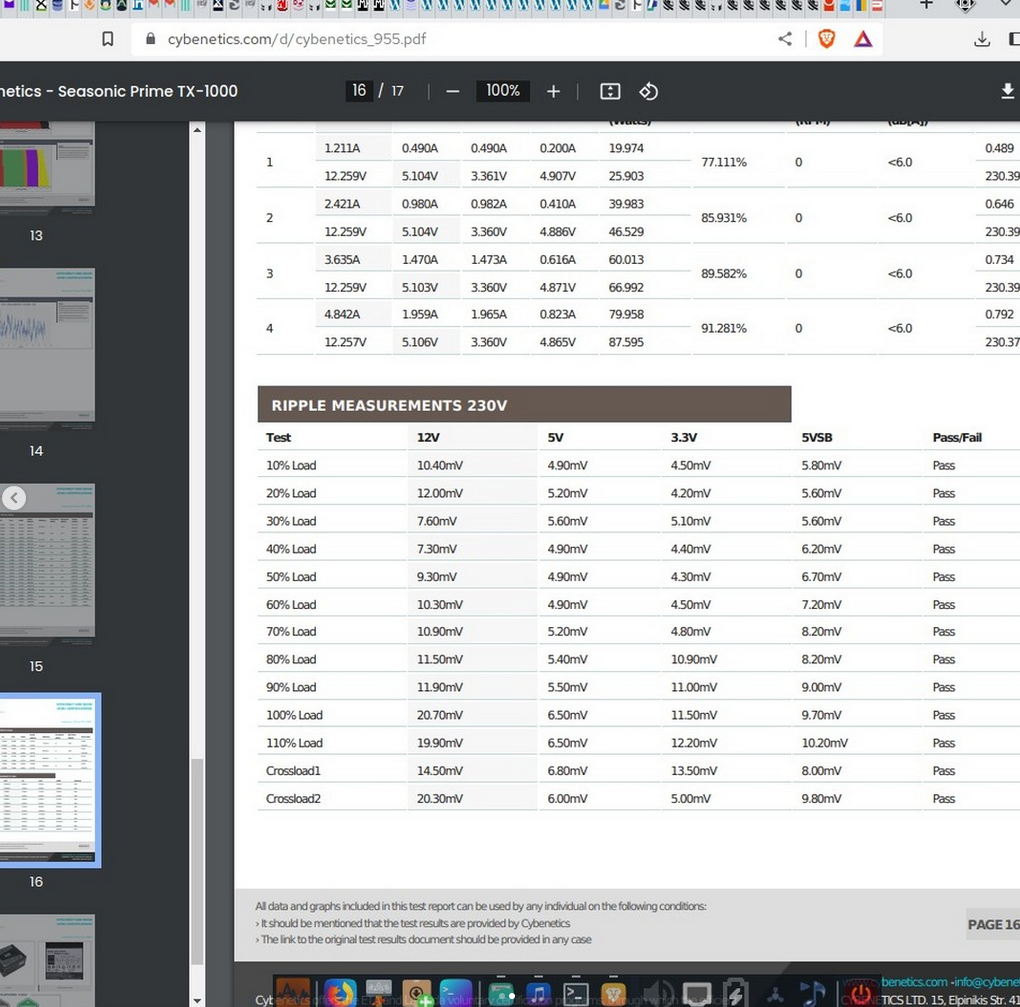Select the 85.931% efficiency value
The width and height of the screenshot is (1020, 1007).
pos(723,218)
